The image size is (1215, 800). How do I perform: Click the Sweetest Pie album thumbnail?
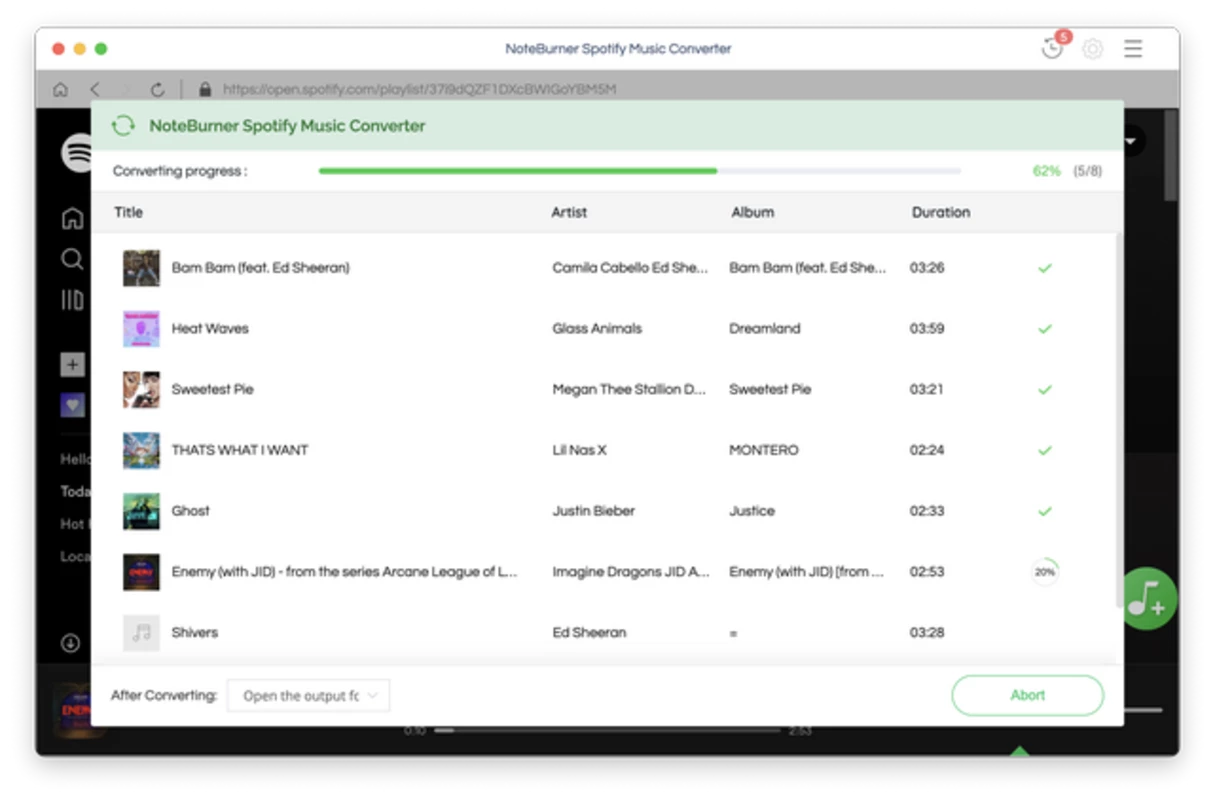point(141,390)
